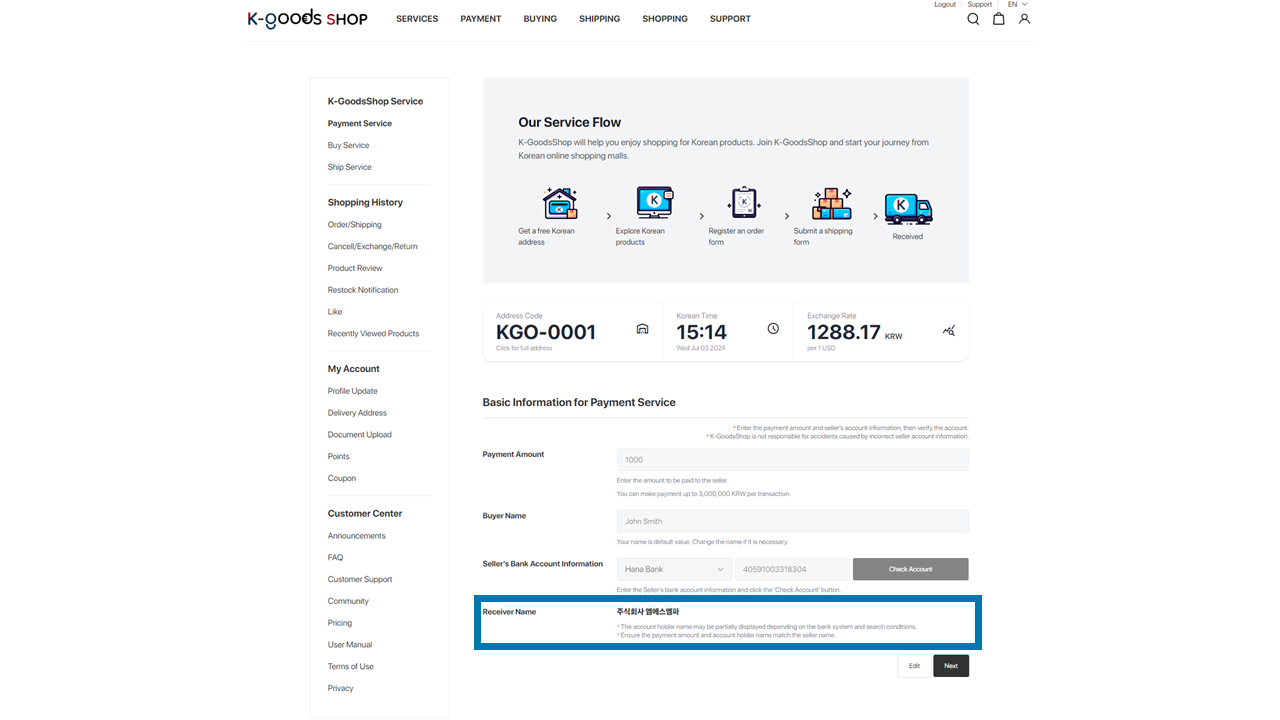The width and height of the screenshot is (1280, 720).
Task: Open Customer Support in sidebar
Action: (x=360, y=580)
